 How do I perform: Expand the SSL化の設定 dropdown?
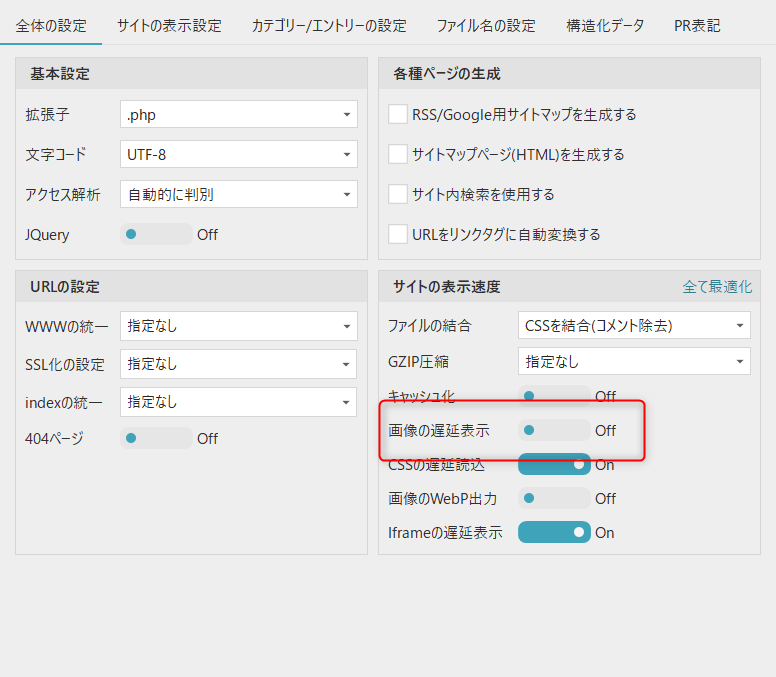tap(238, 364)
